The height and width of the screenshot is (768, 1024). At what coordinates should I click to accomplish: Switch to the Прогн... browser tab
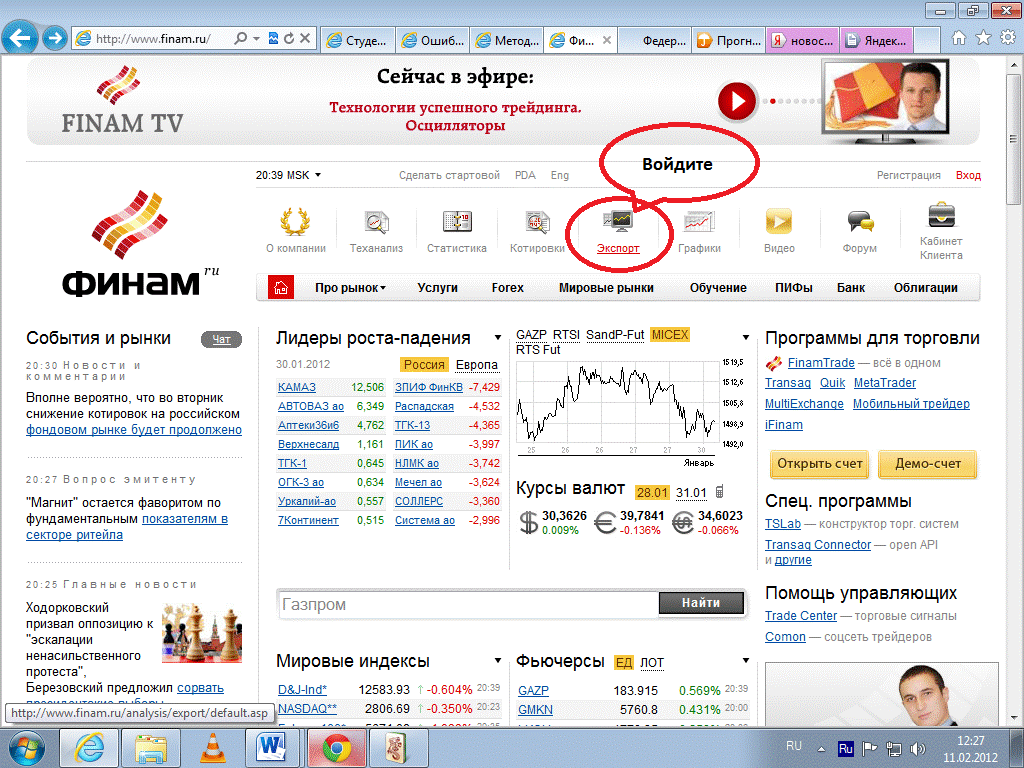[730, 40]
